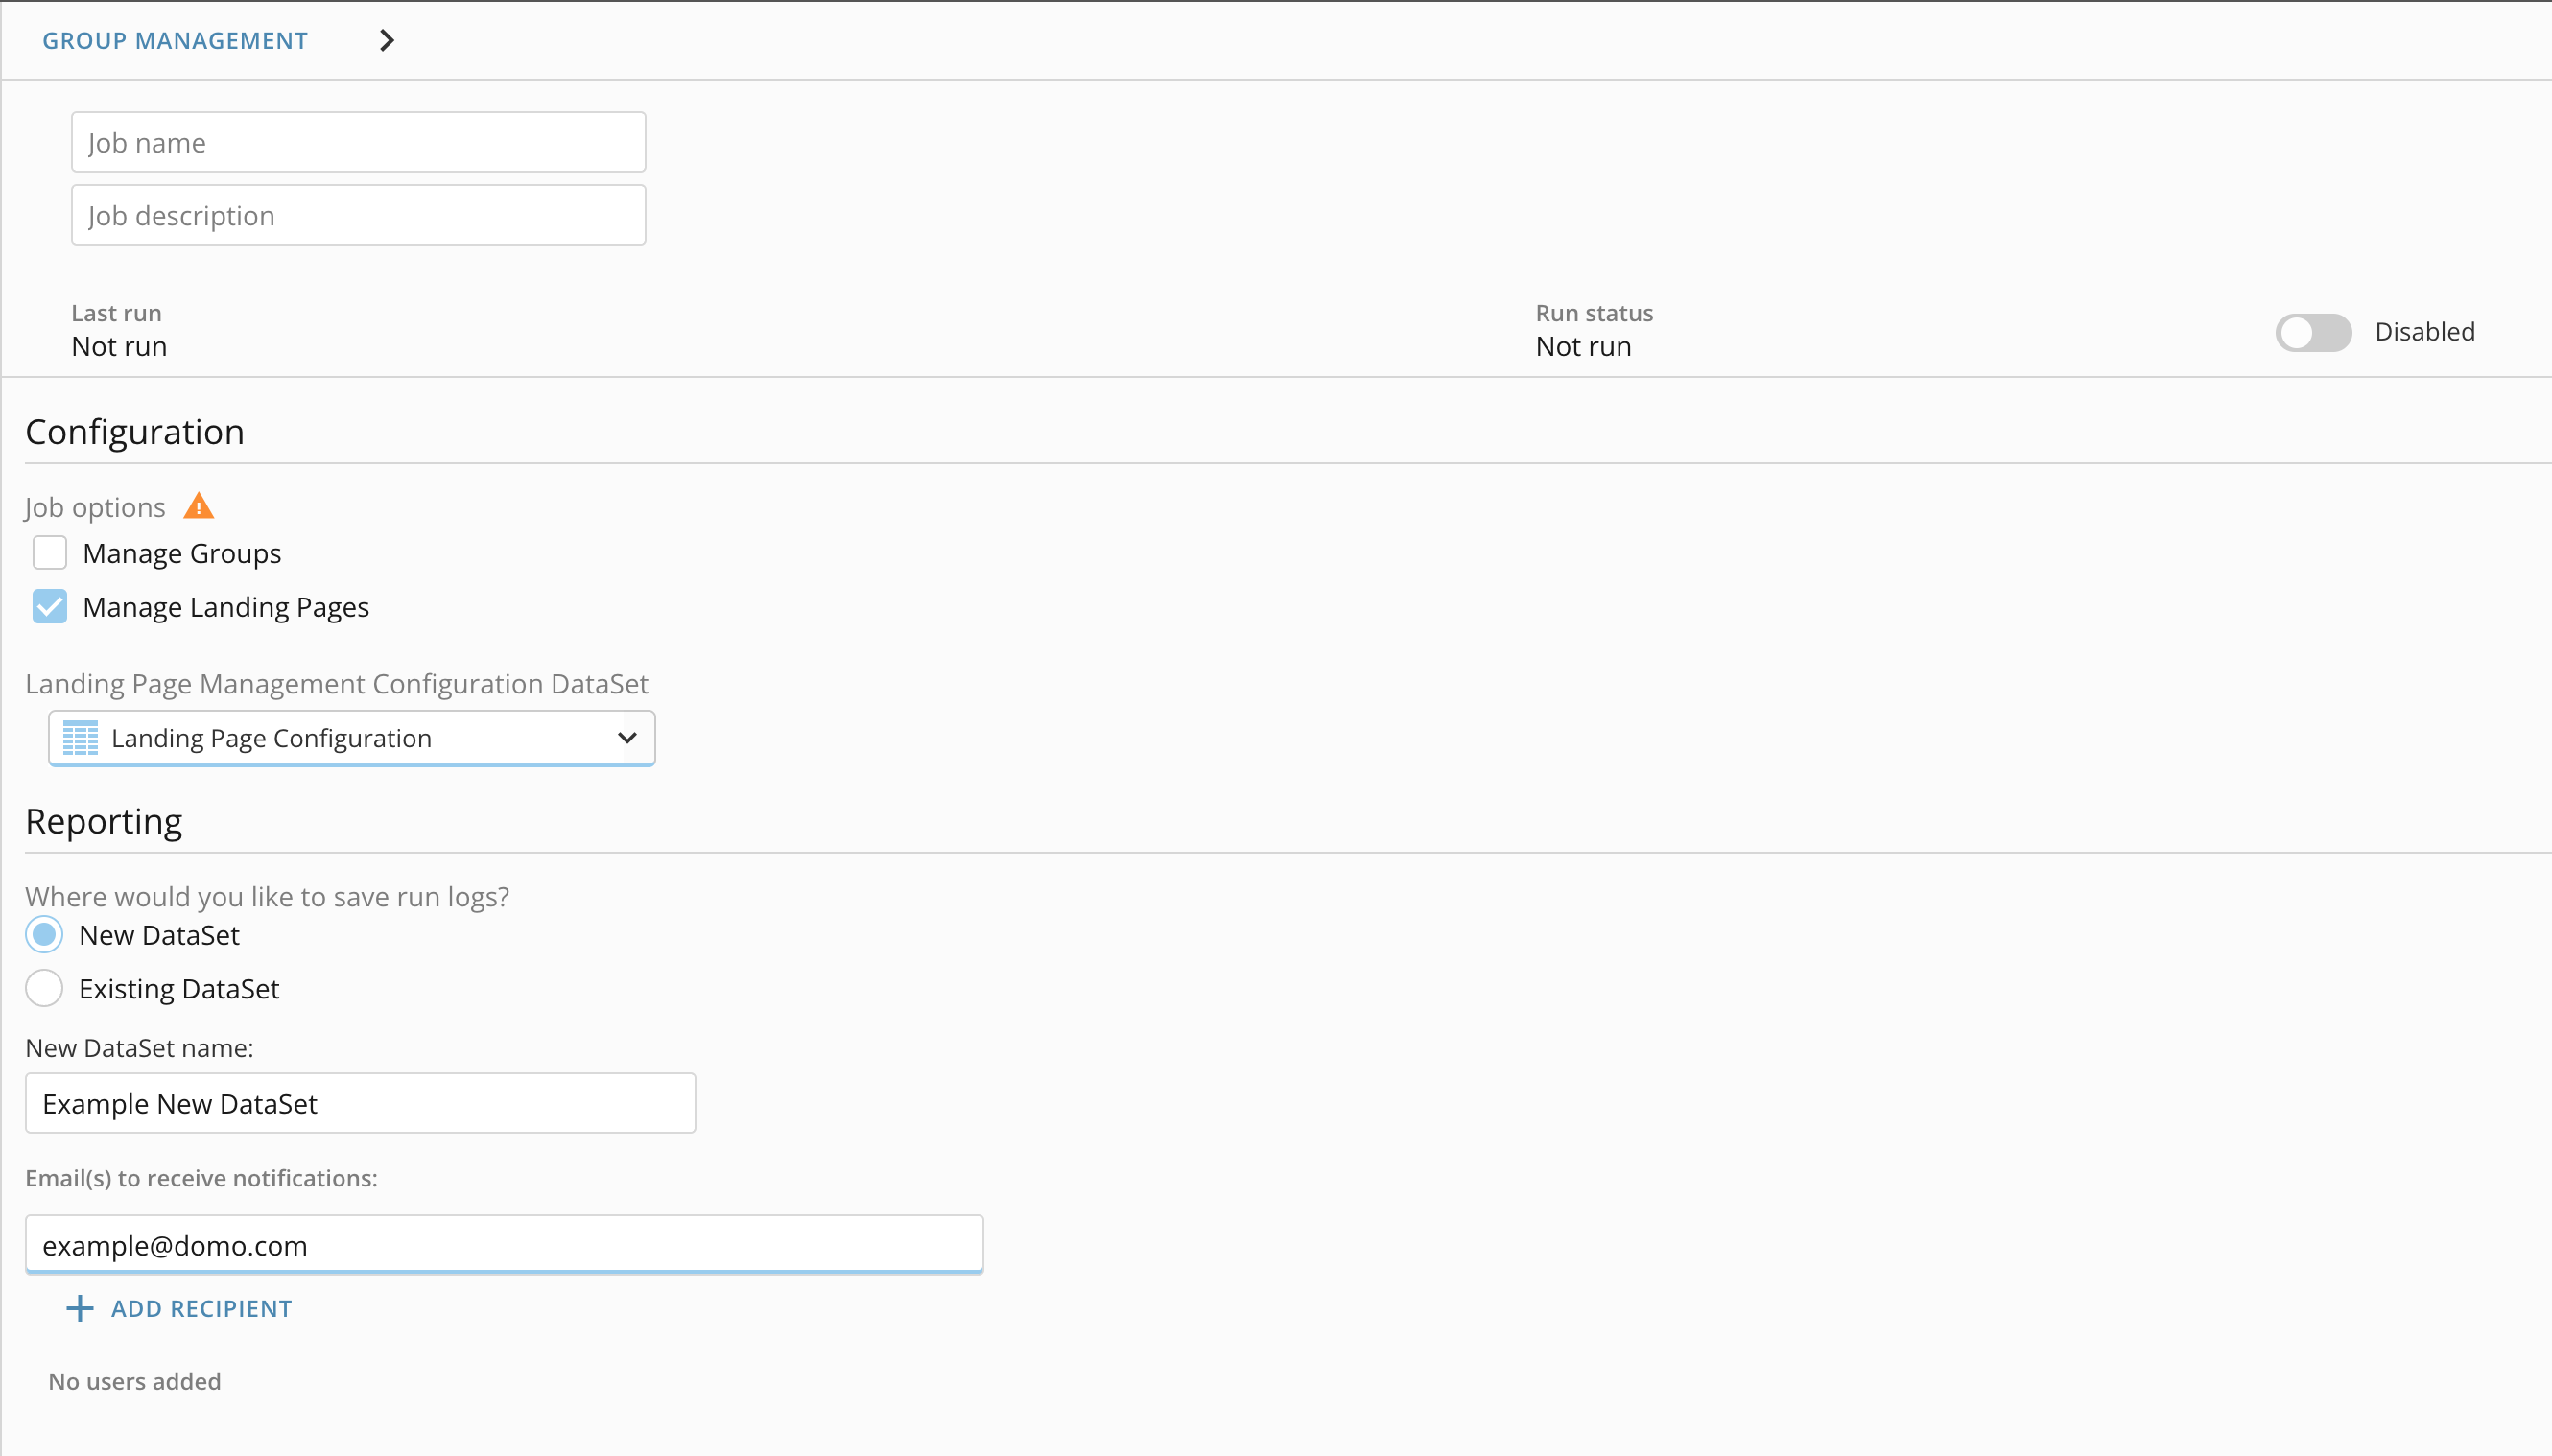Image resolution: width=2552 pixels, height=1456 pixels.
Task: Click the New DataSet name input
Action: 360,1103
